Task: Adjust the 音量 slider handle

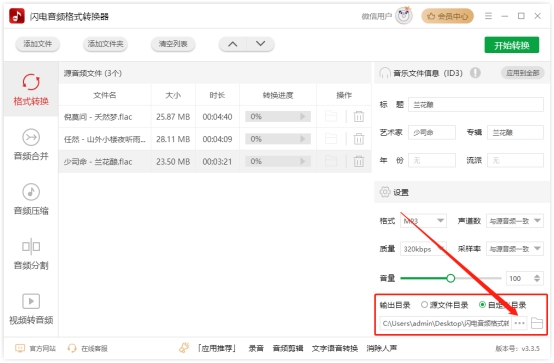Action: click(x=450, y=278)
